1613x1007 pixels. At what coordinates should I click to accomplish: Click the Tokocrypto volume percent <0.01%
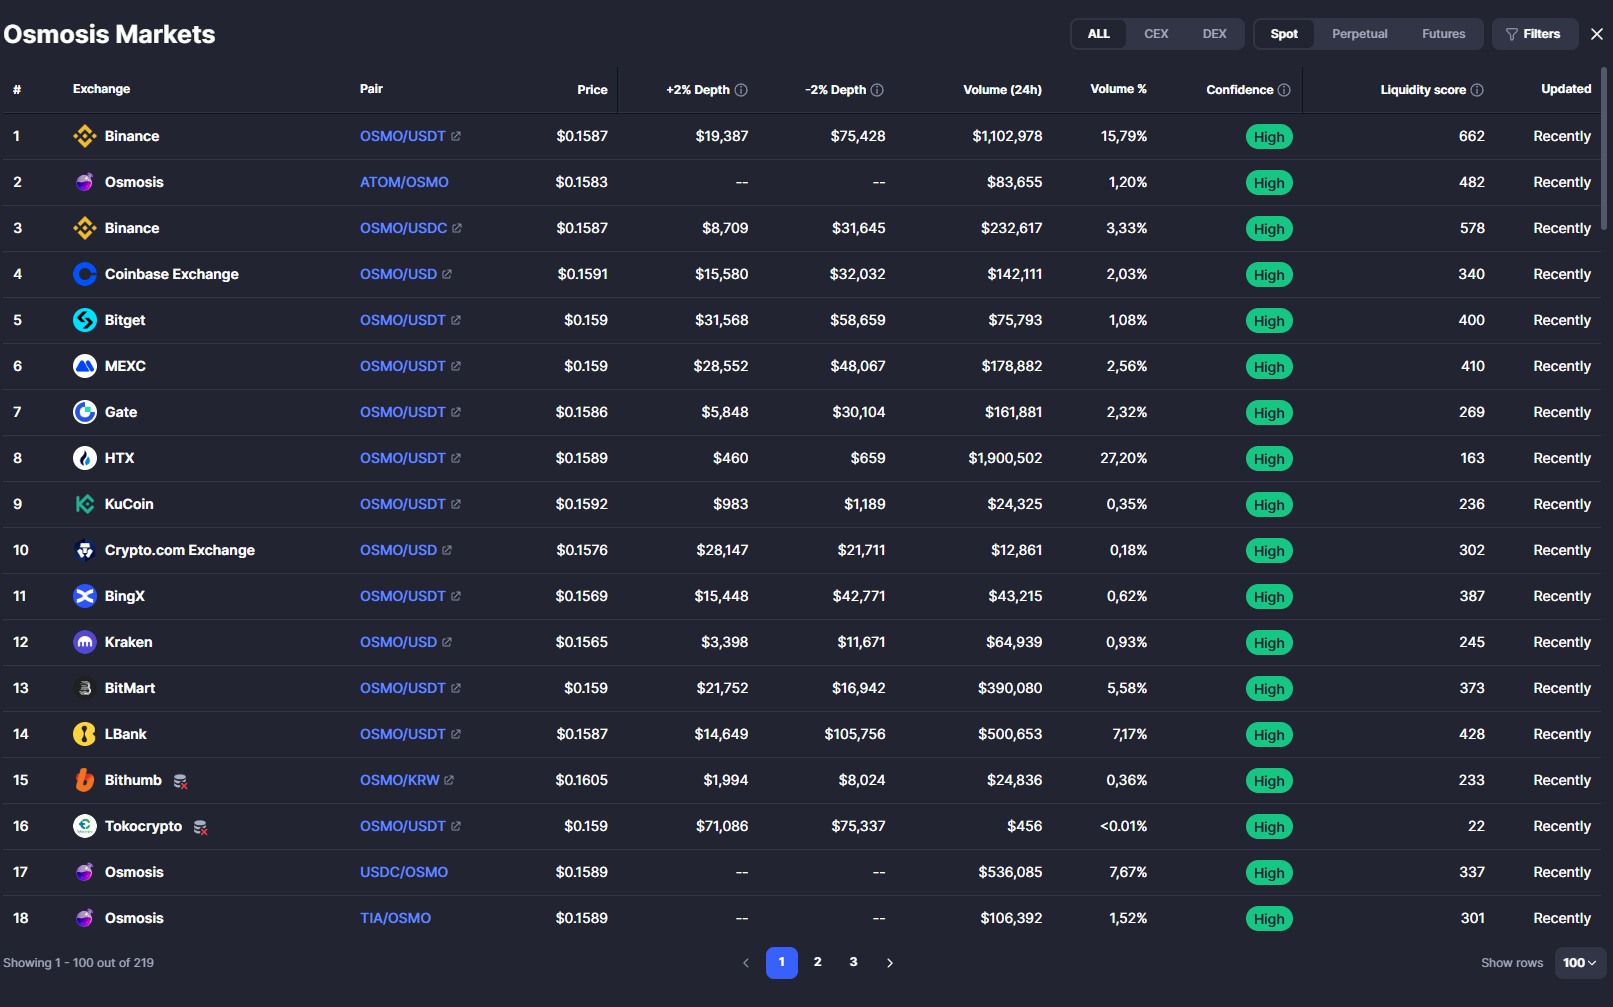tap(1123, 826)
